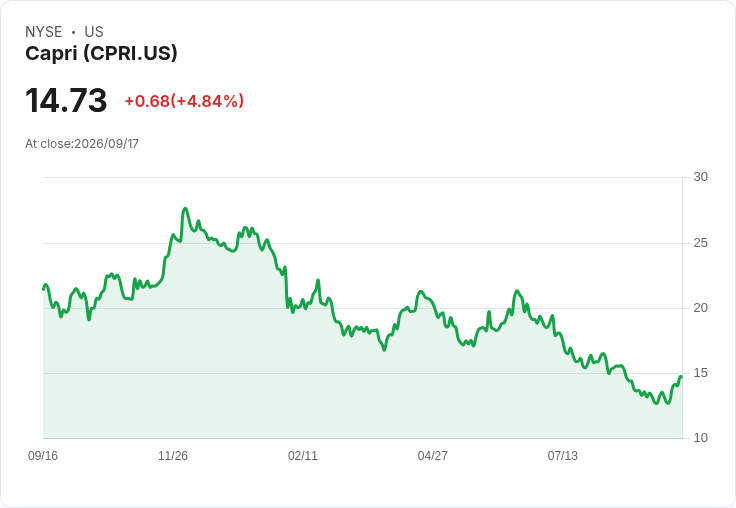
Task: Click the US market label
Action: pyautogui.click(x=94, y=32)
